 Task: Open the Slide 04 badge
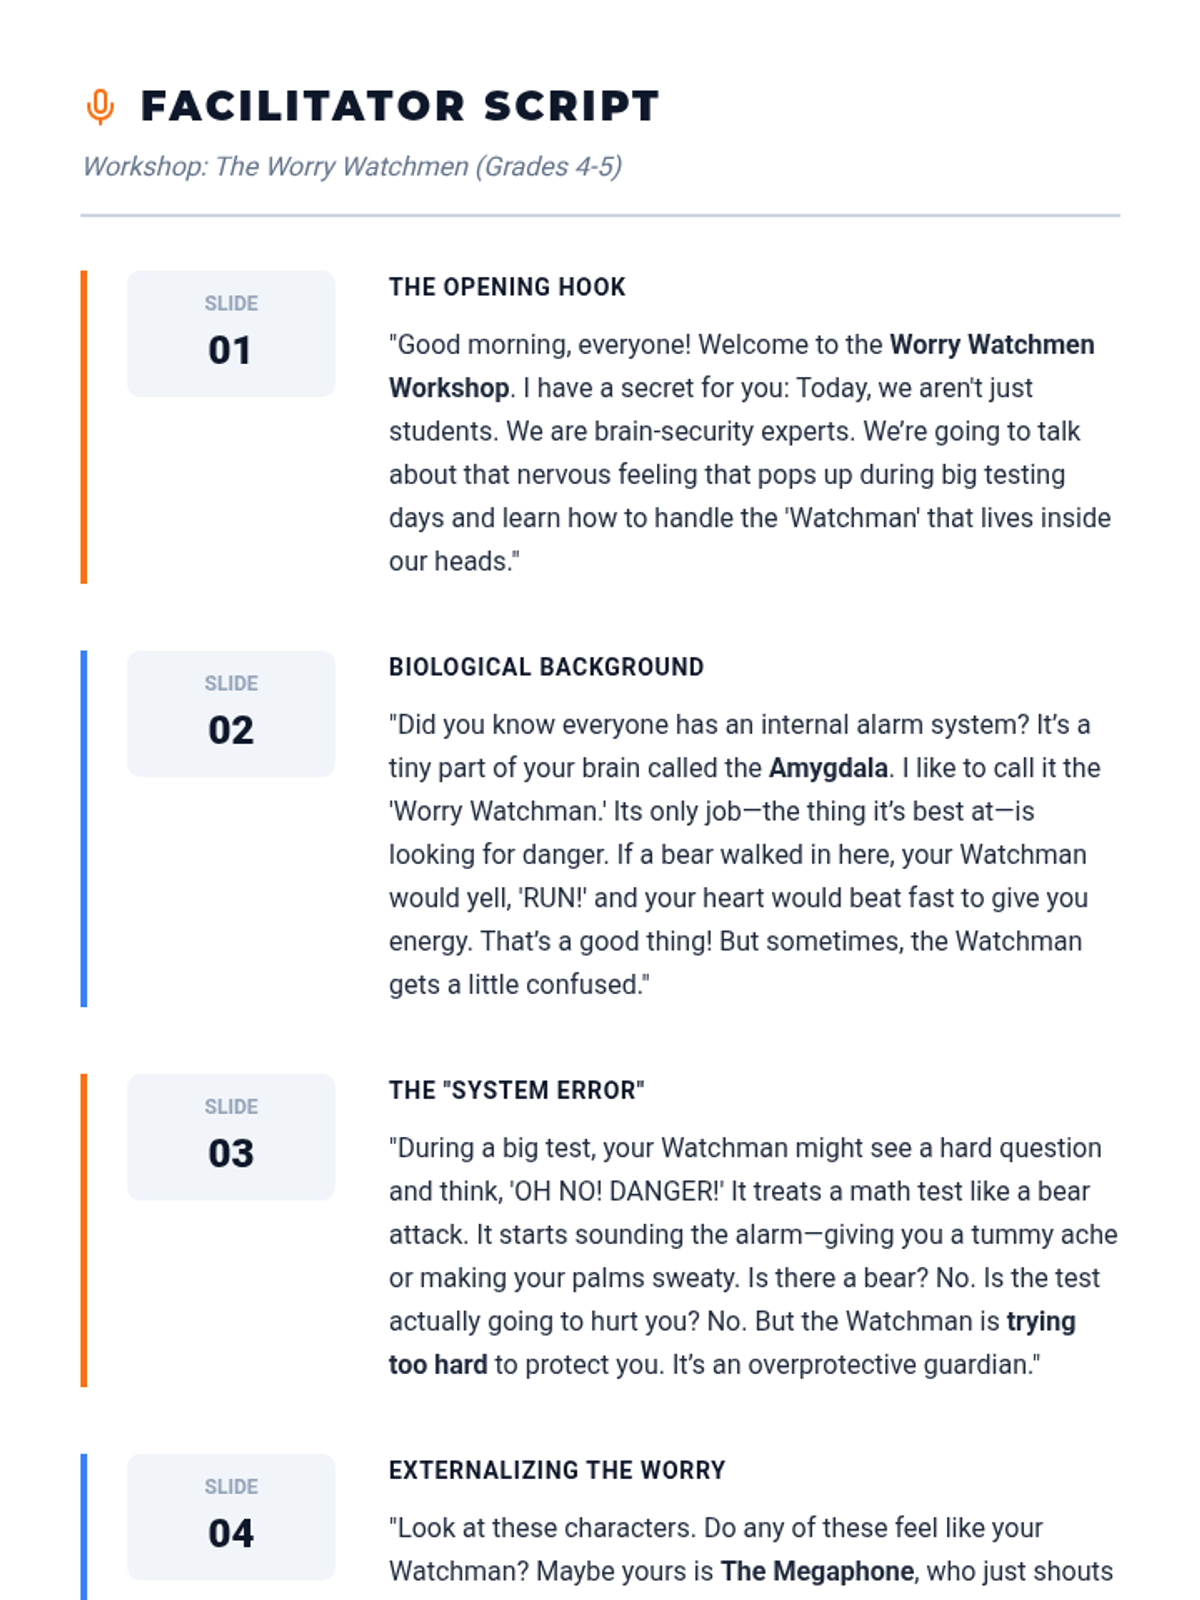coord(231,1517)
